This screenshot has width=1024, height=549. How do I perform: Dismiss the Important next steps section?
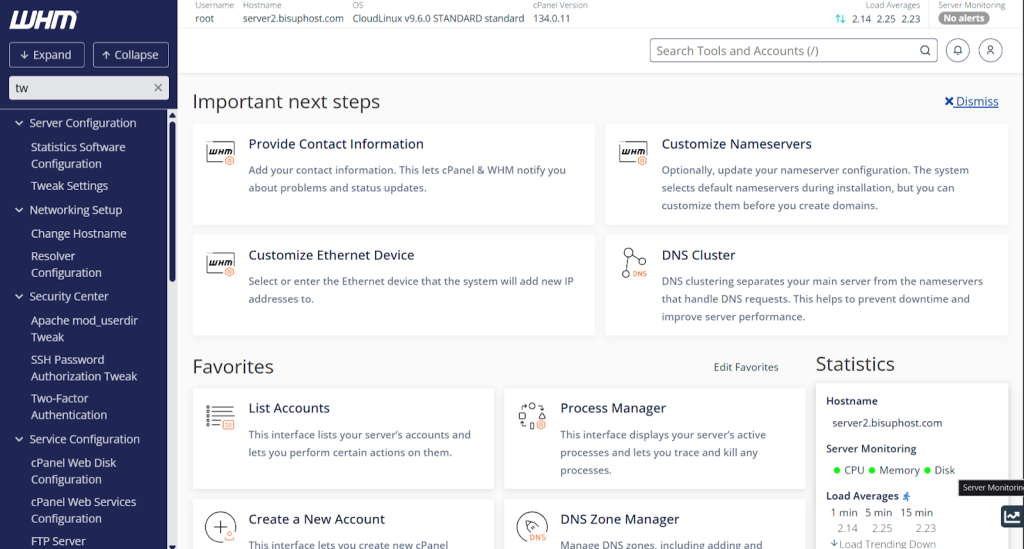(x=970, y=101)
